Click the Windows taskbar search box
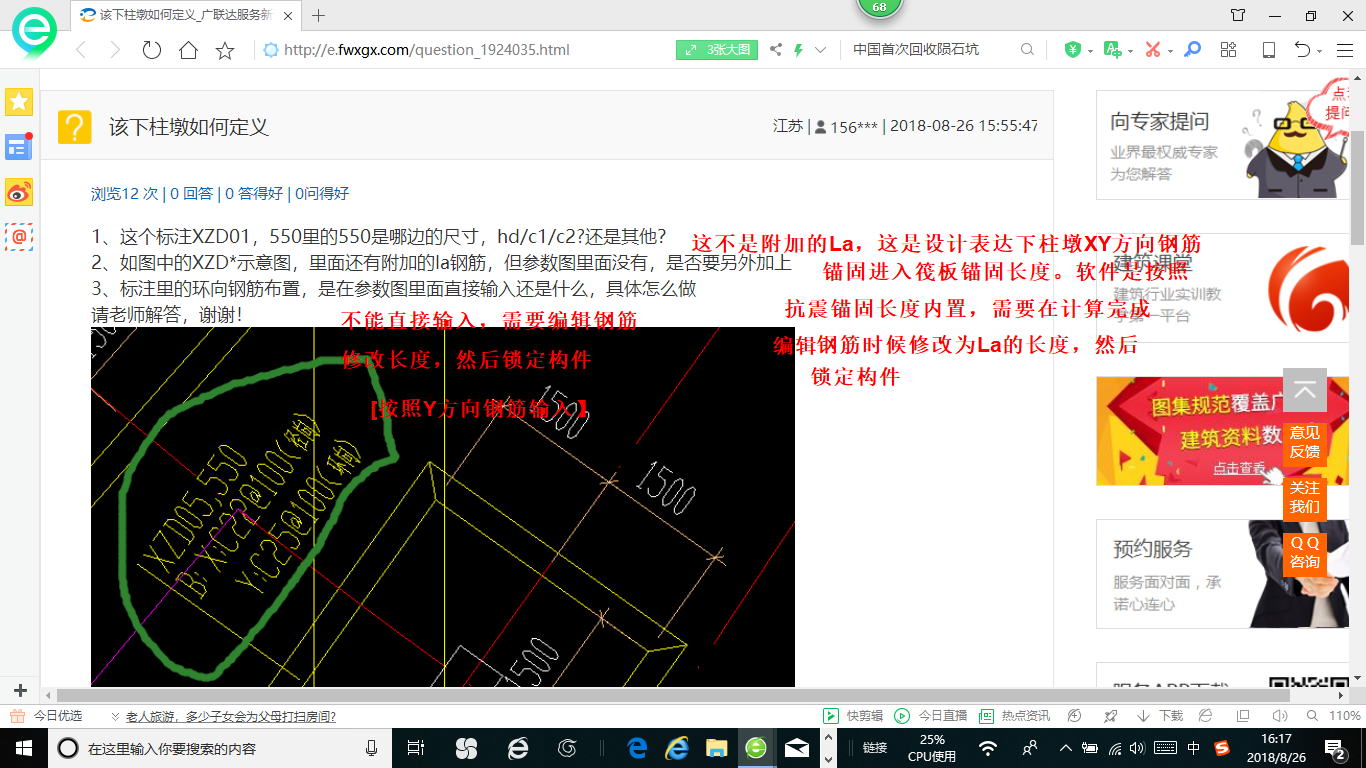 (x=221, y=747)
